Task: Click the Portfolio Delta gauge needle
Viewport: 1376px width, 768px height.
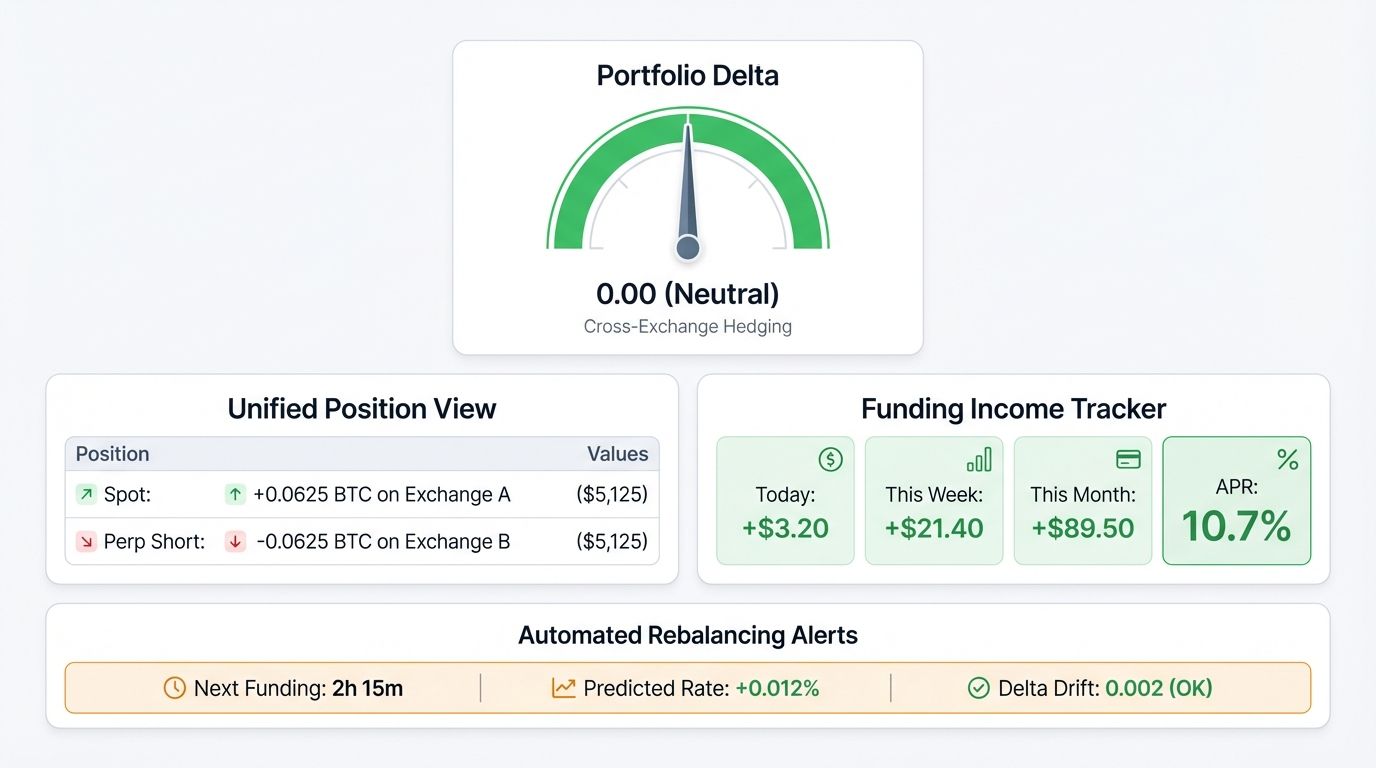Action: (x=688, y=190)
